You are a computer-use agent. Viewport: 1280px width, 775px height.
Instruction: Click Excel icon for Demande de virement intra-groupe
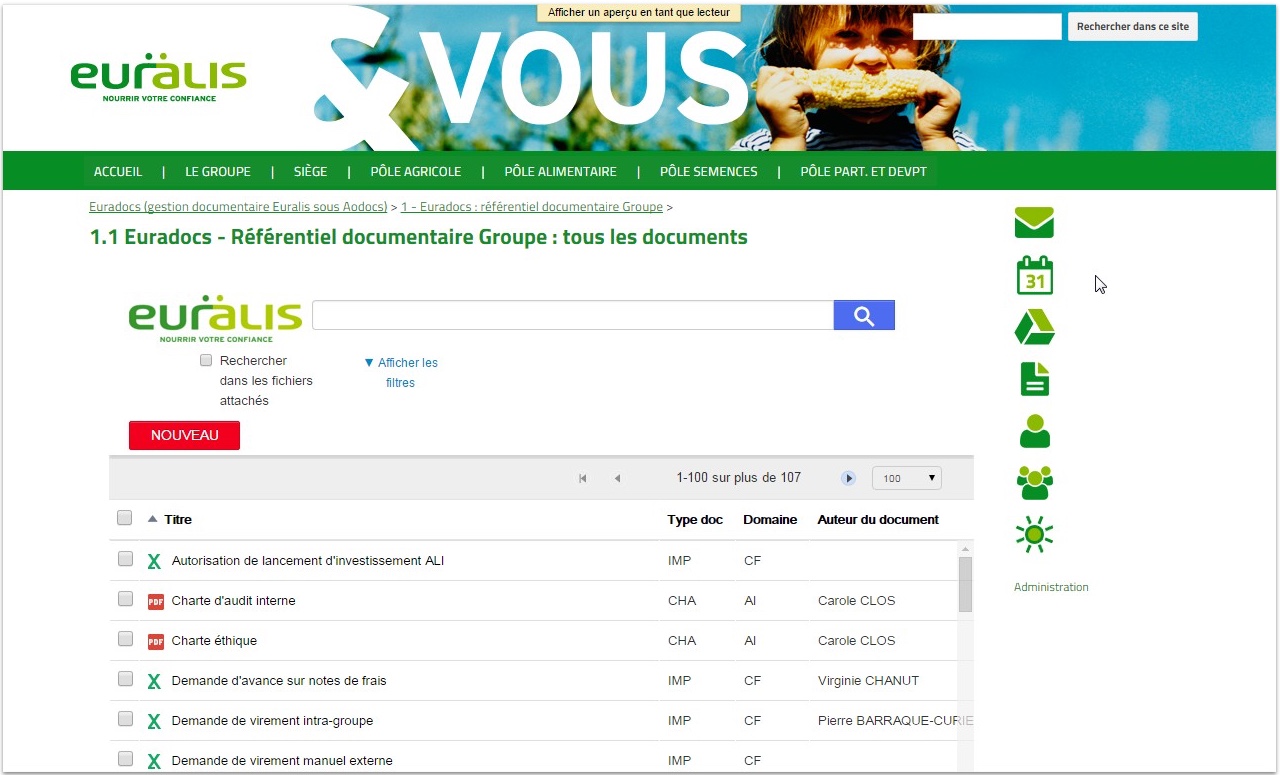pyautogui.click(x=155, y=721)
